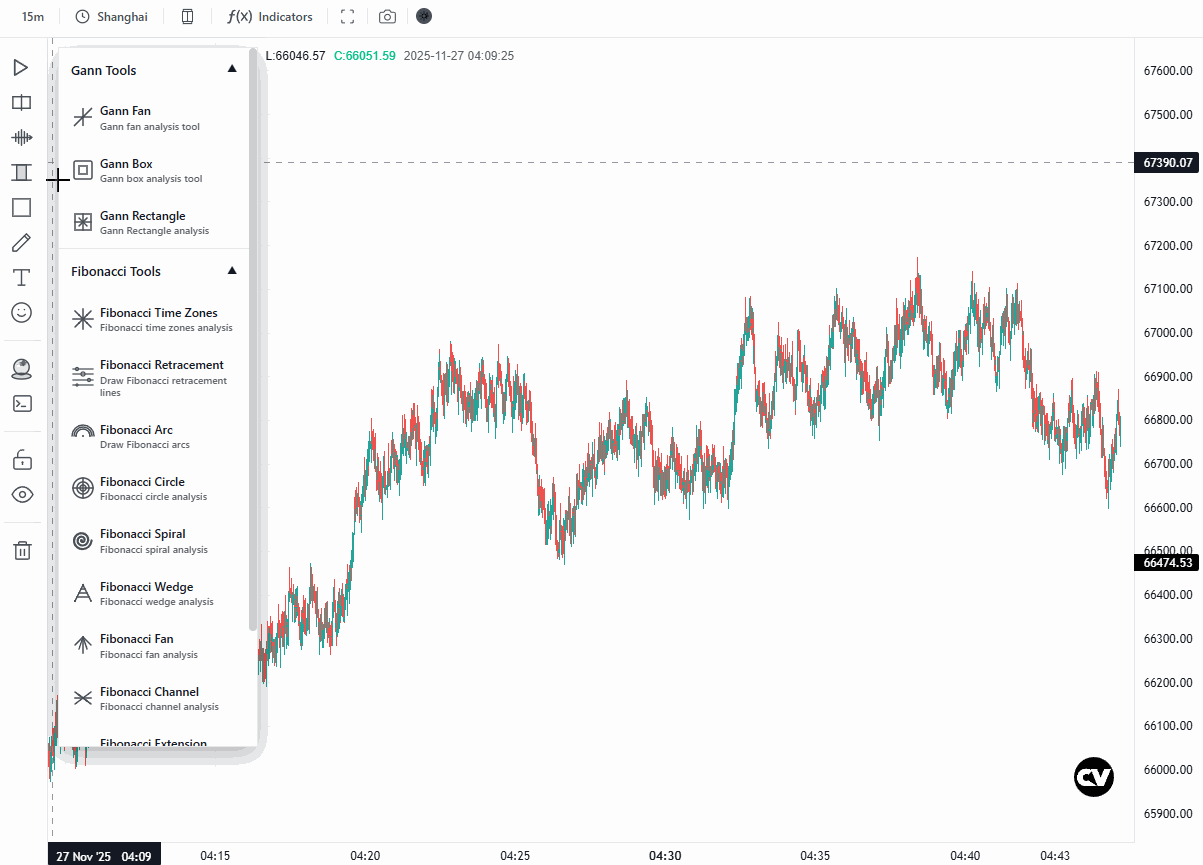Select the text T tool
Viewport: 1203px width, 865px height.
[21, 278]
